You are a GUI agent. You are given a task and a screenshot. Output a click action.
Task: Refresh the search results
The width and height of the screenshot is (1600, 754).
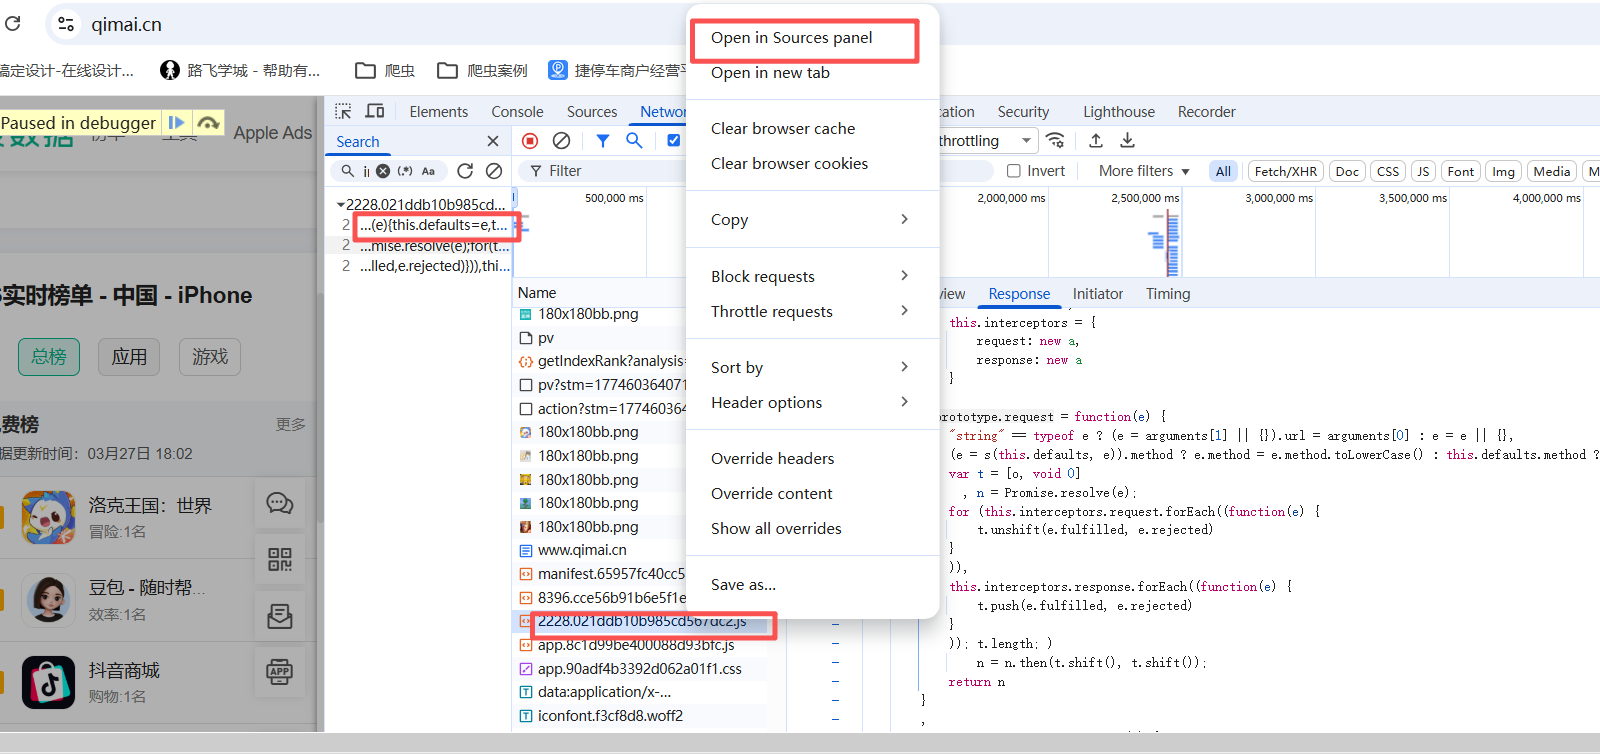click(465, 171)
